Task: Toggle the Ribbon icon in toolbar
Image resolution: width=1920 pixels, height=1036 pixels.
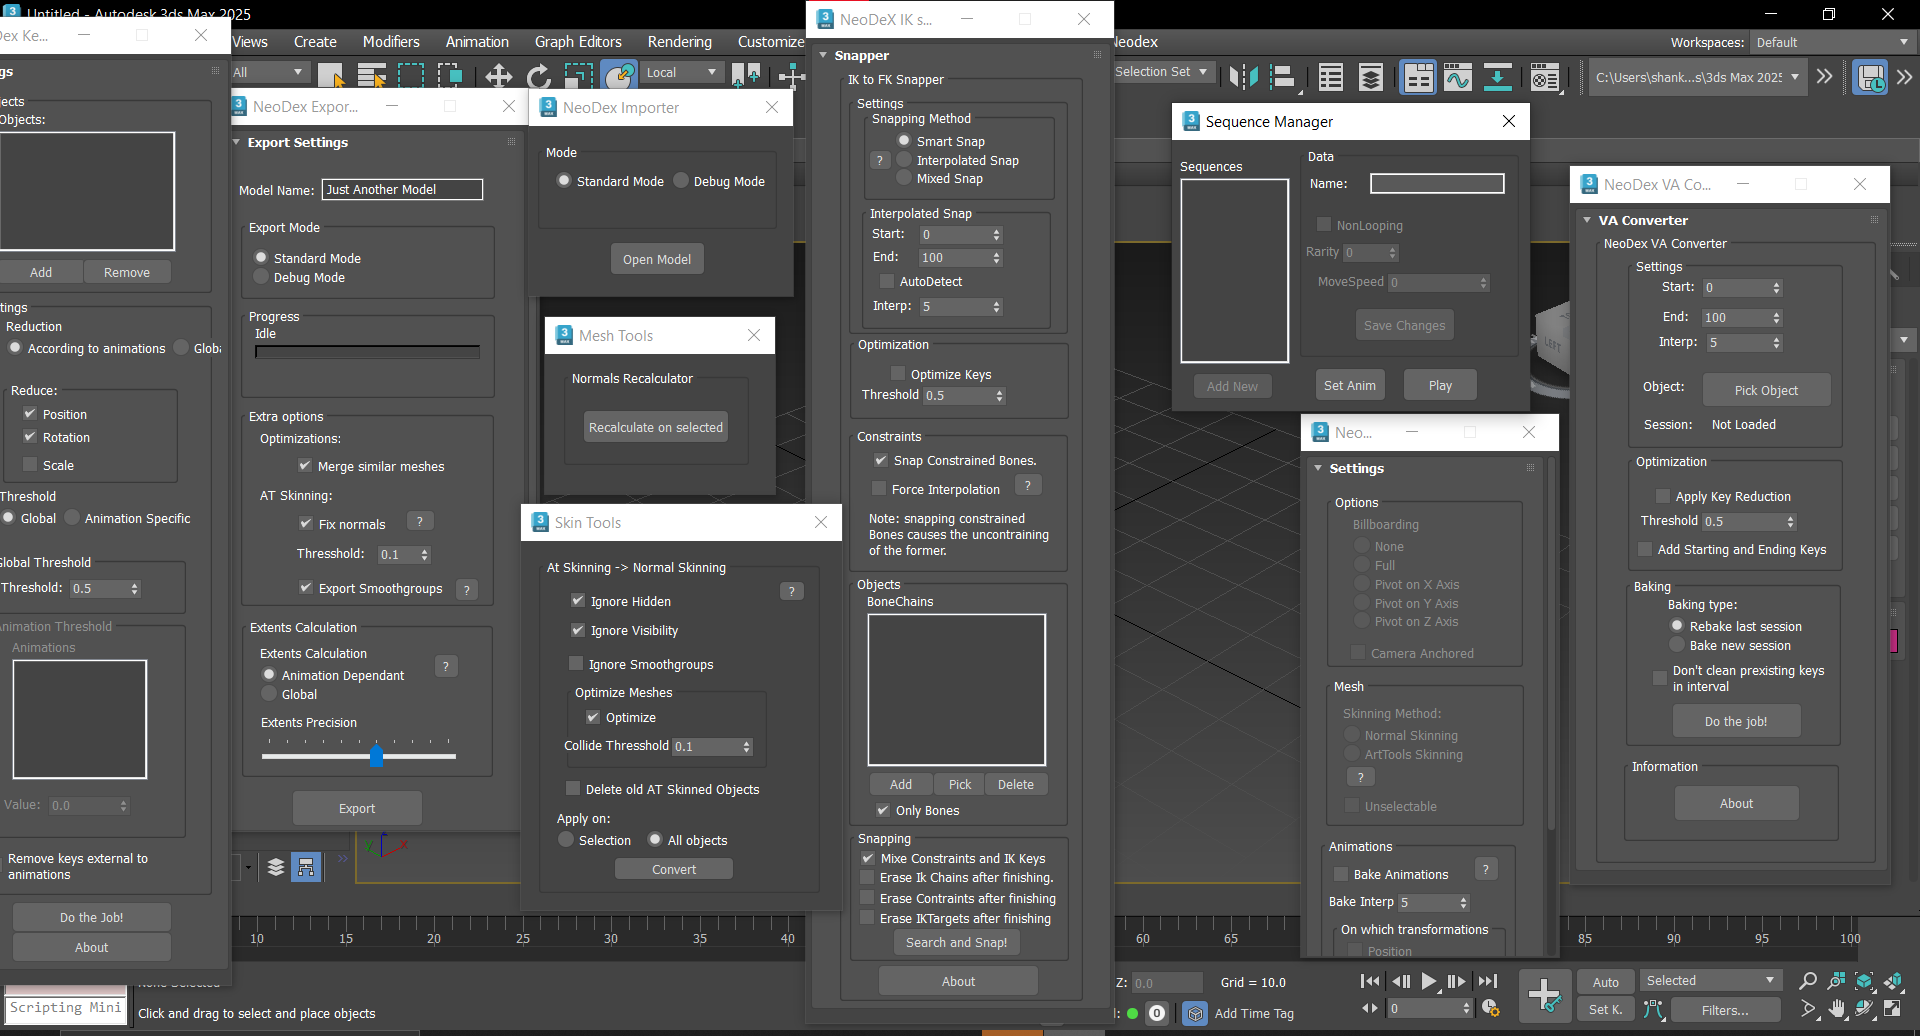Action: click(1418, 77)
